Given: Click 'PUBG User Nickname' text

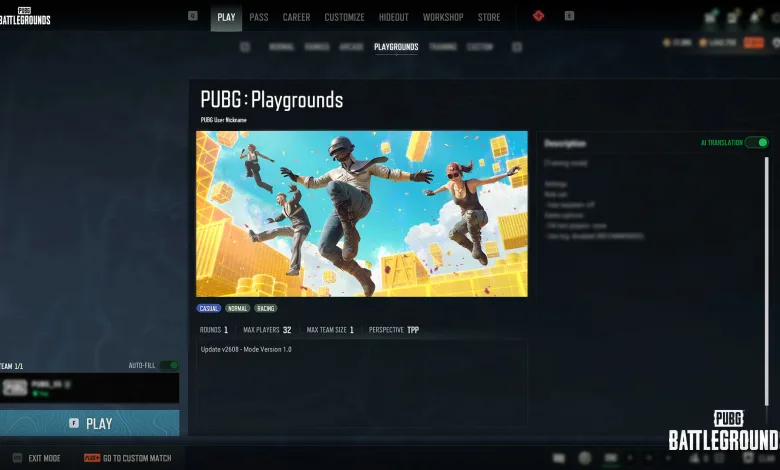Looking at the screenshot, I should pyautogui.click(x=223, y=120).
